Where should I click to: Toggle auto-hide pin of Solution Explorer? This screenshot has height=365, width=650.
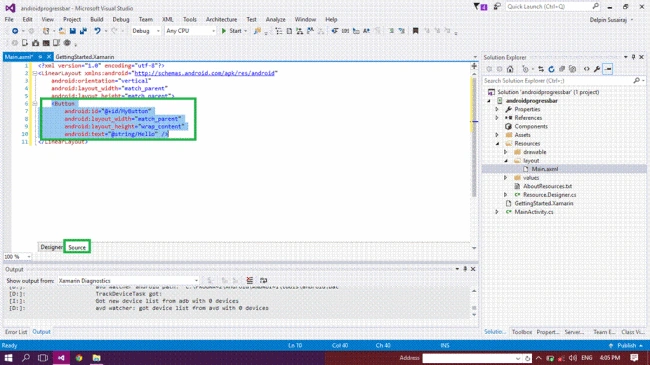[x=633, y=57]
